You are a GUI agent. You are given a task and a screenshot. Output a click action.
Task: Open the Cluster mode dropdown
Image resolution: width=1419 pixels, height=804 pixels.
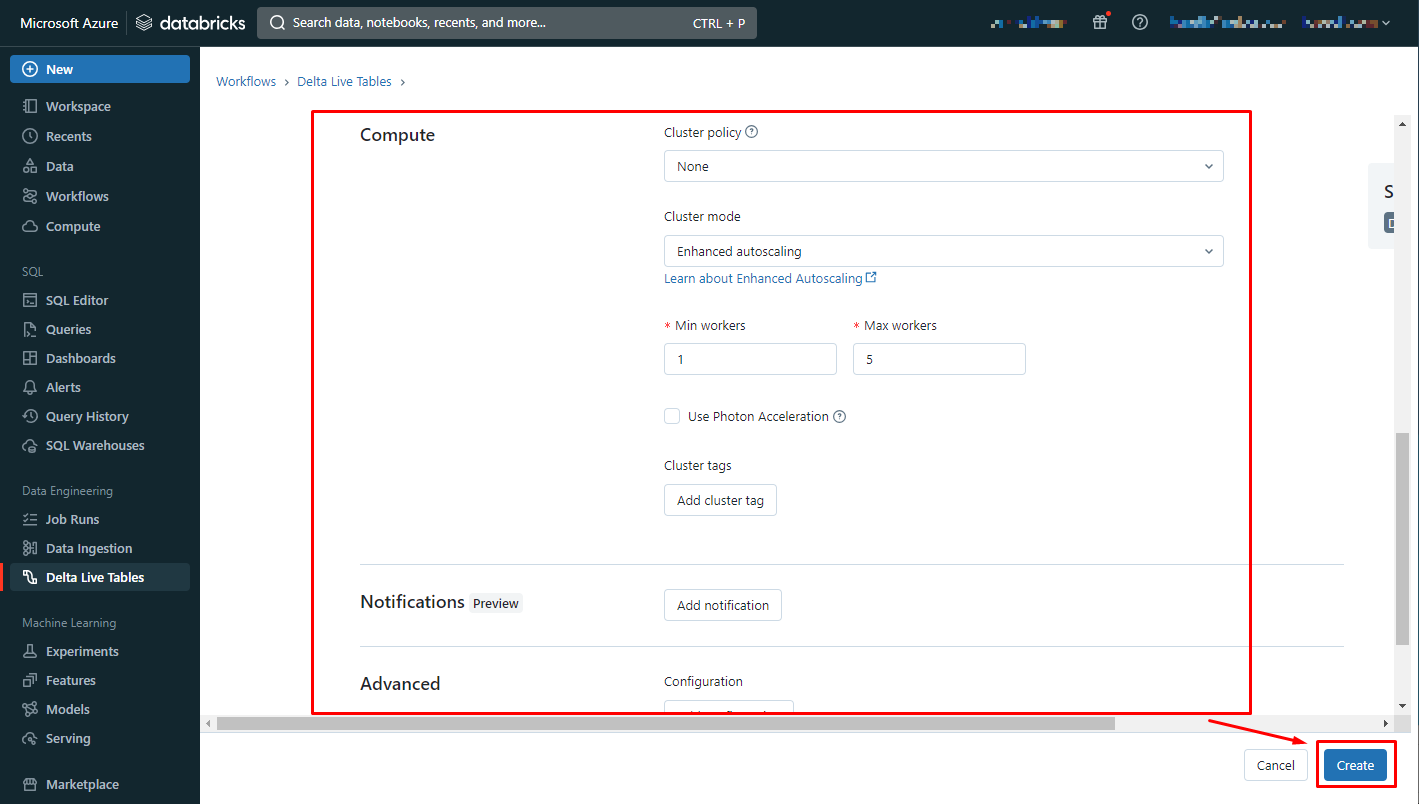(943, 251)
